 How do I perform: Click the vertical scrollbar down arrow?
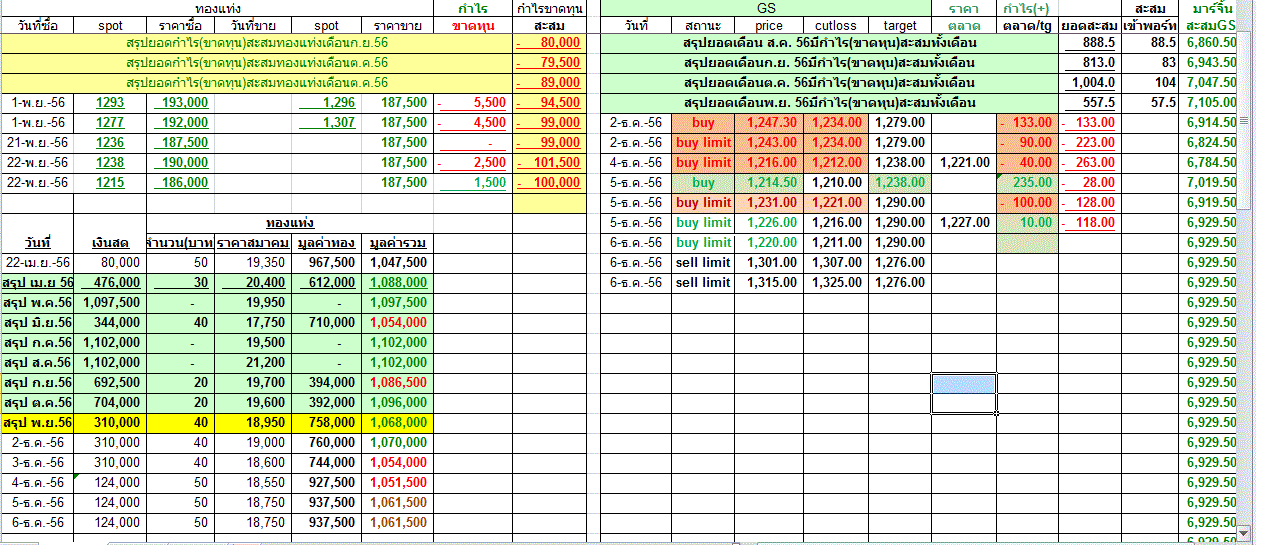(x=1244, y=534)
